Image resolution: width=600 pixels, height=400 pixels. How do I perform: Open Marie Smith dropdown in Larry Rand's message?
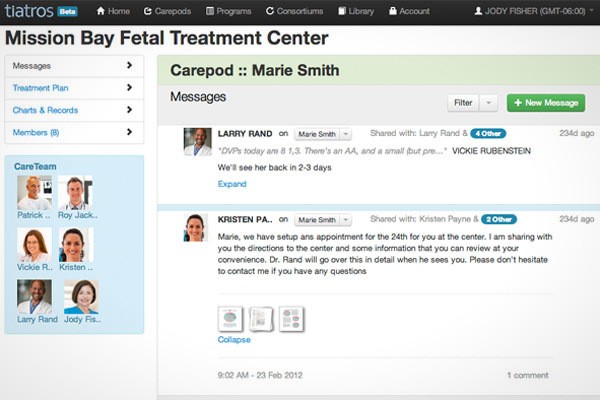tap(323, 133)
